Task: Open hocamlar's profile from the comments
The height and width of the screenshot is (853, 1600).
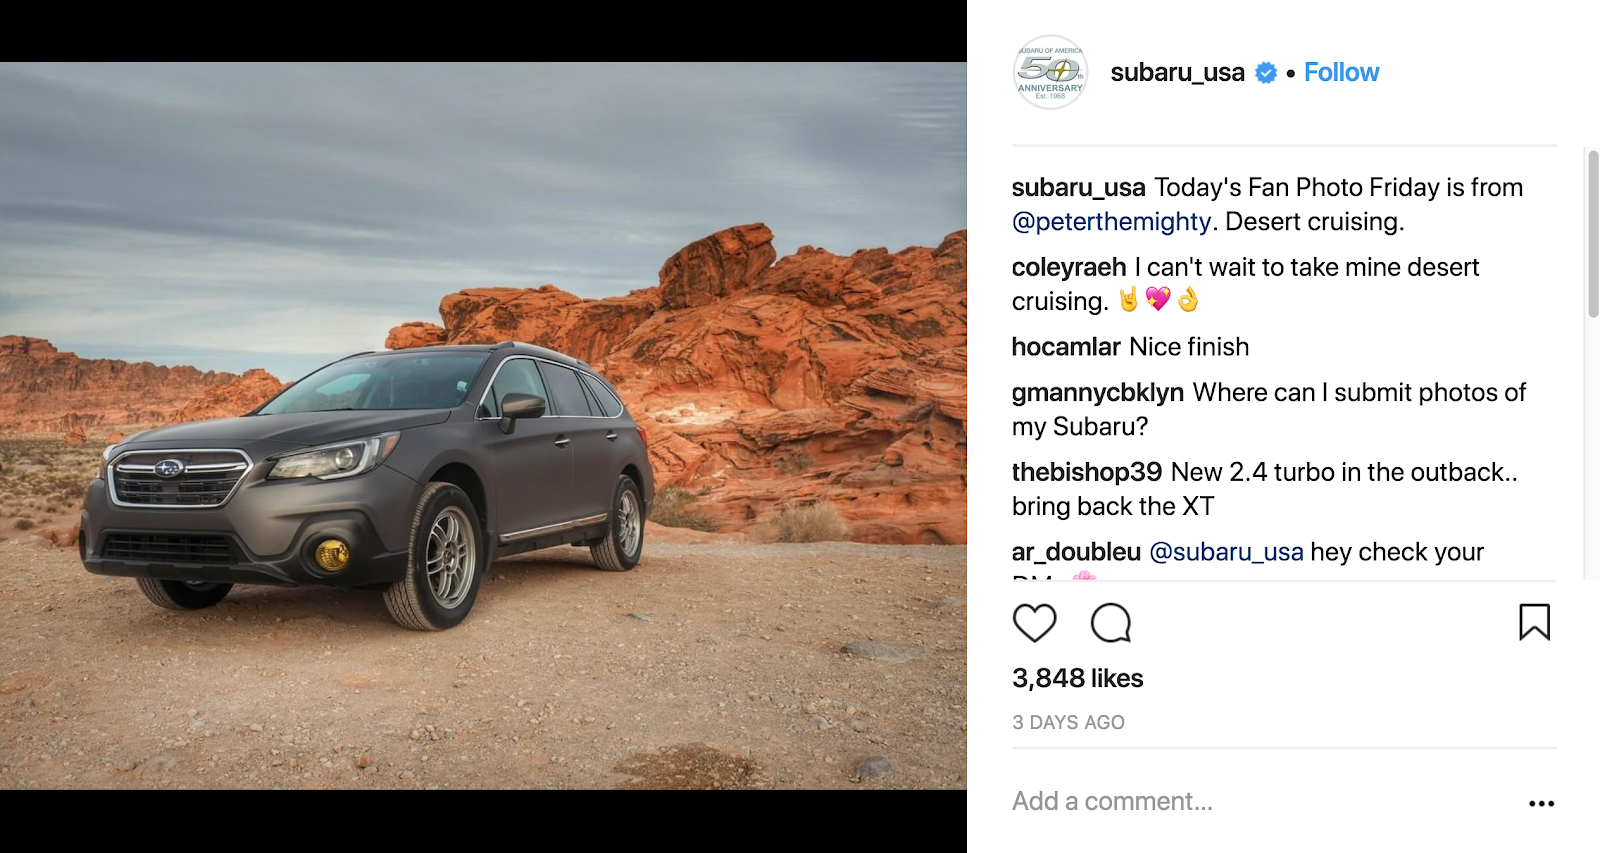Action: click(1066, 346)
